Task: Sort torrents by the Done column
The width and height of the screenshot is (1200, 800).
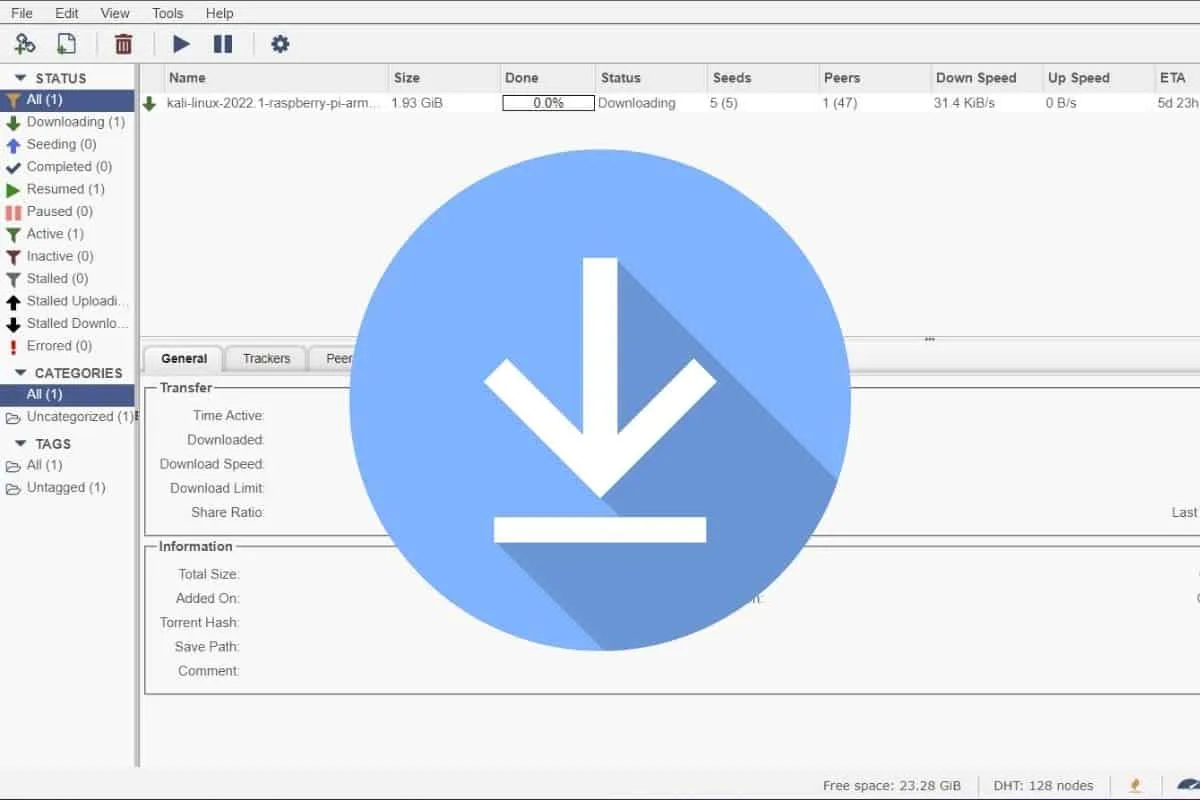Action: click(x=548, y=78)
